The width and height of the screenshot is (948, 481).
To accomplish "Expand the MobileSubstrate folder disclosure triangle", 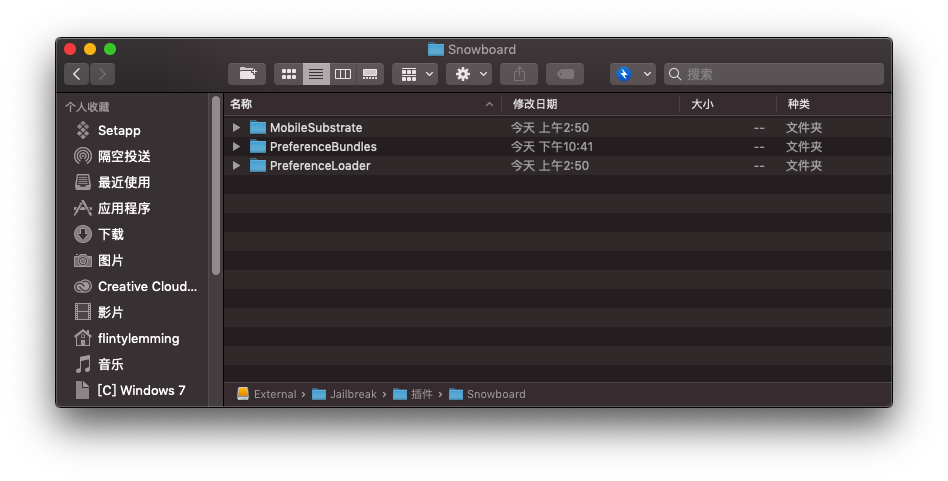I will (236, 128).
